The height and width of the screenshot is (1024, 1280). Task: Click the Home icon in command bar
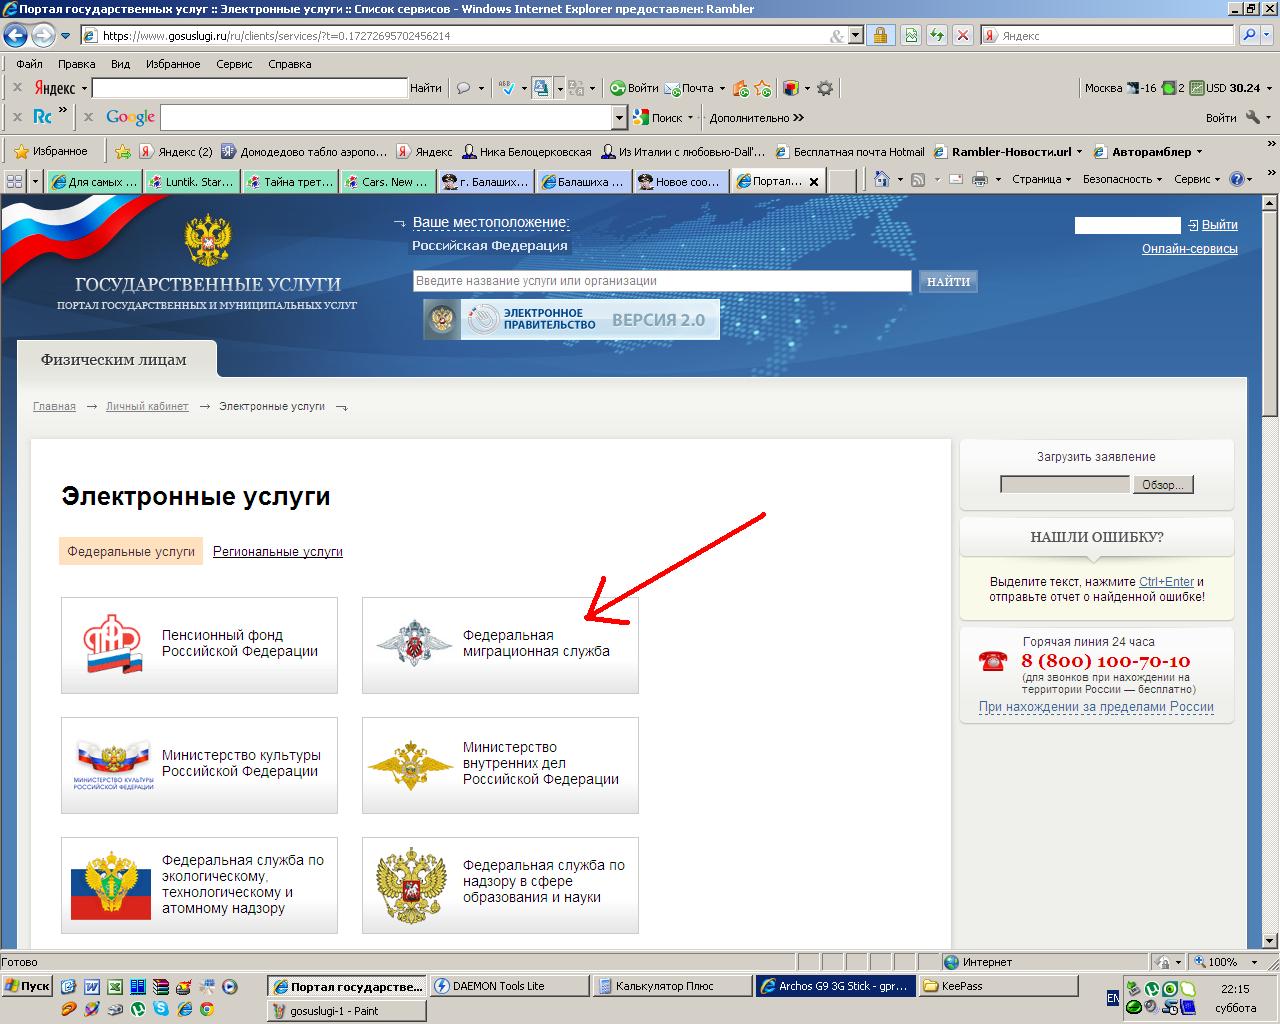pos(881,180)
